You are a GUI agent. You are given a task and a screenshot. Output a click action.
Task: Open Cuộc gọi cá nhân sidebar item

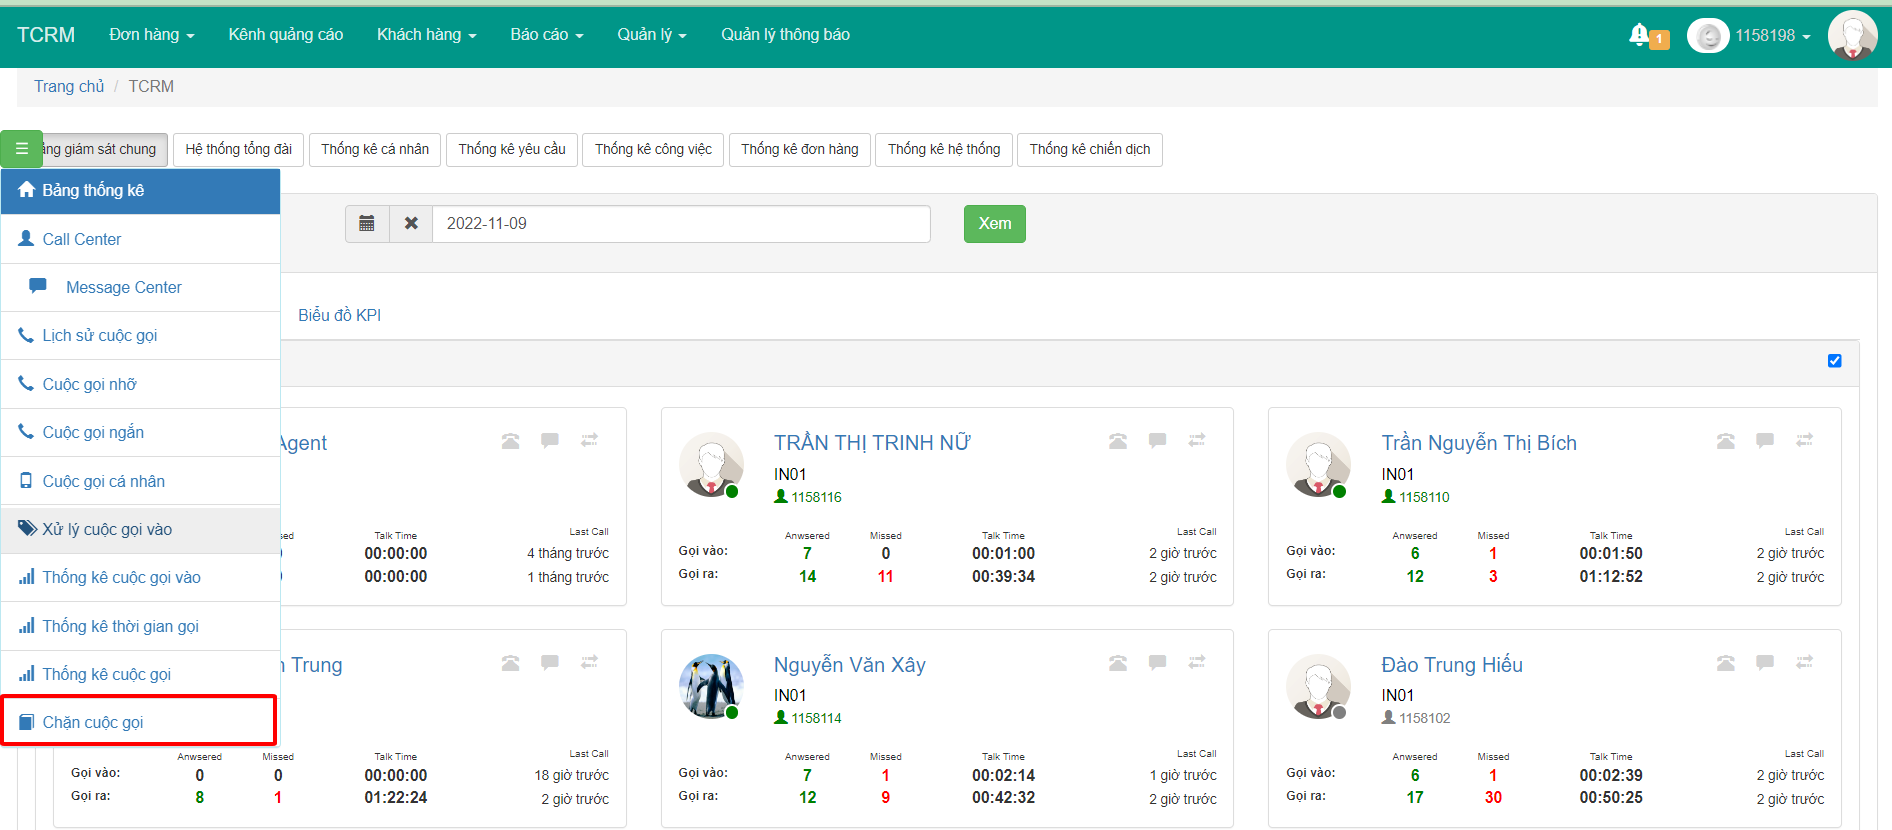[x=141, y=481]
